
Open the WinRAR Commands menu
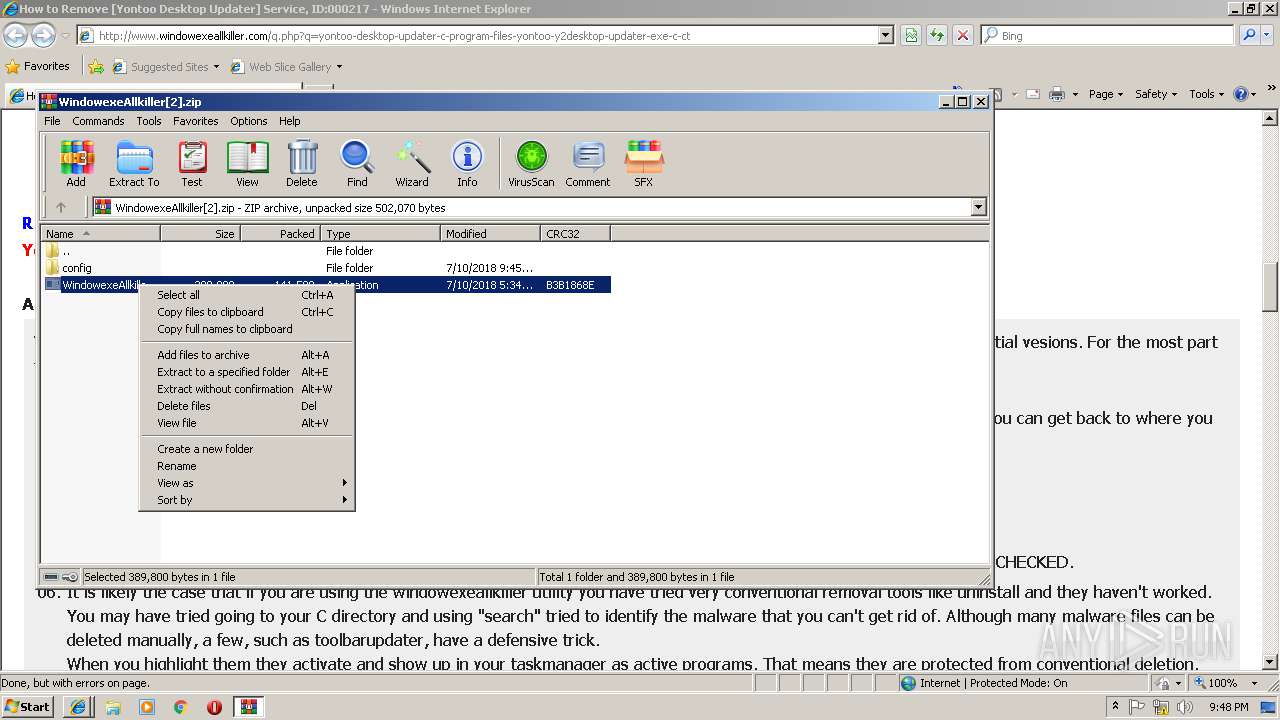(x=98, y=121)
